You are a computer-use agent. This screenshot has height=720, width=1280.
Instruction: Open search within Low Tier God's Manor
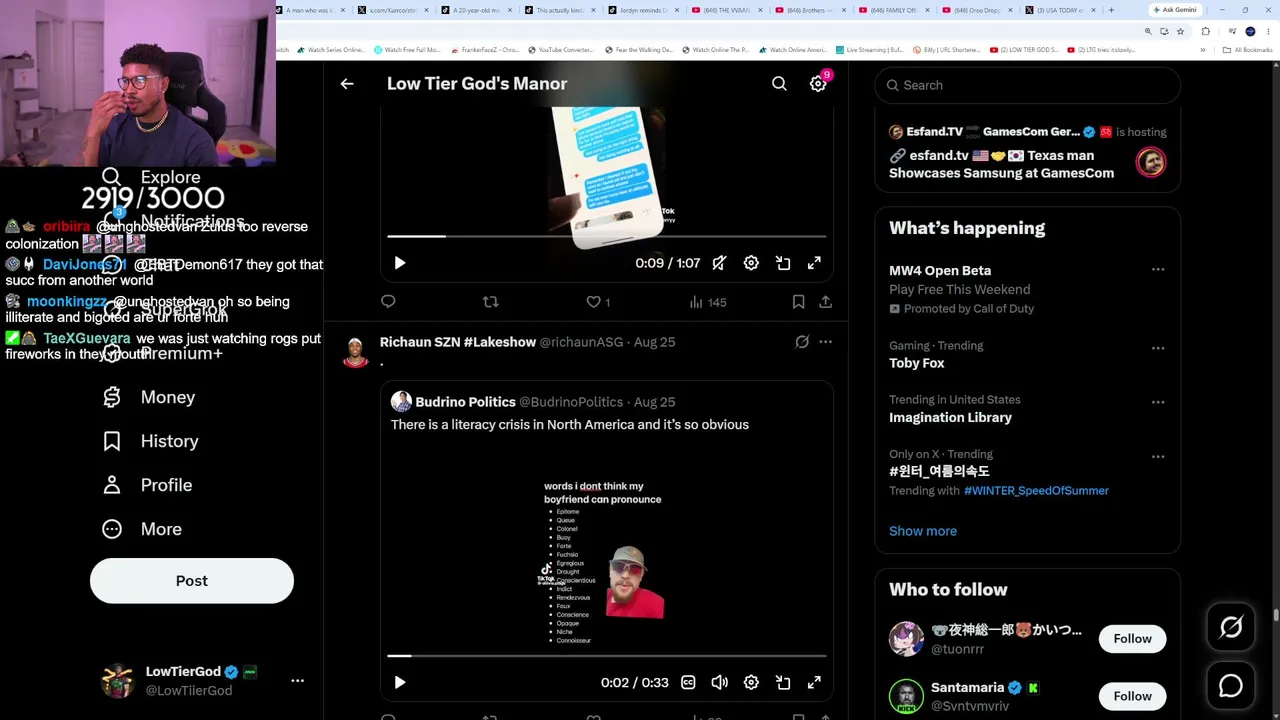coord(779,84)
